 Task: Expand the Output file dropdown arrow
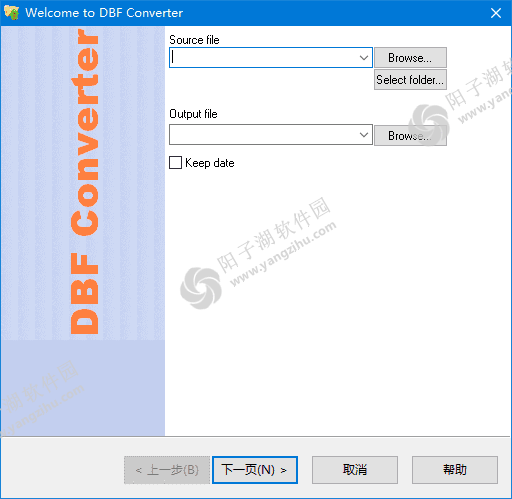(x=364, y=135)
